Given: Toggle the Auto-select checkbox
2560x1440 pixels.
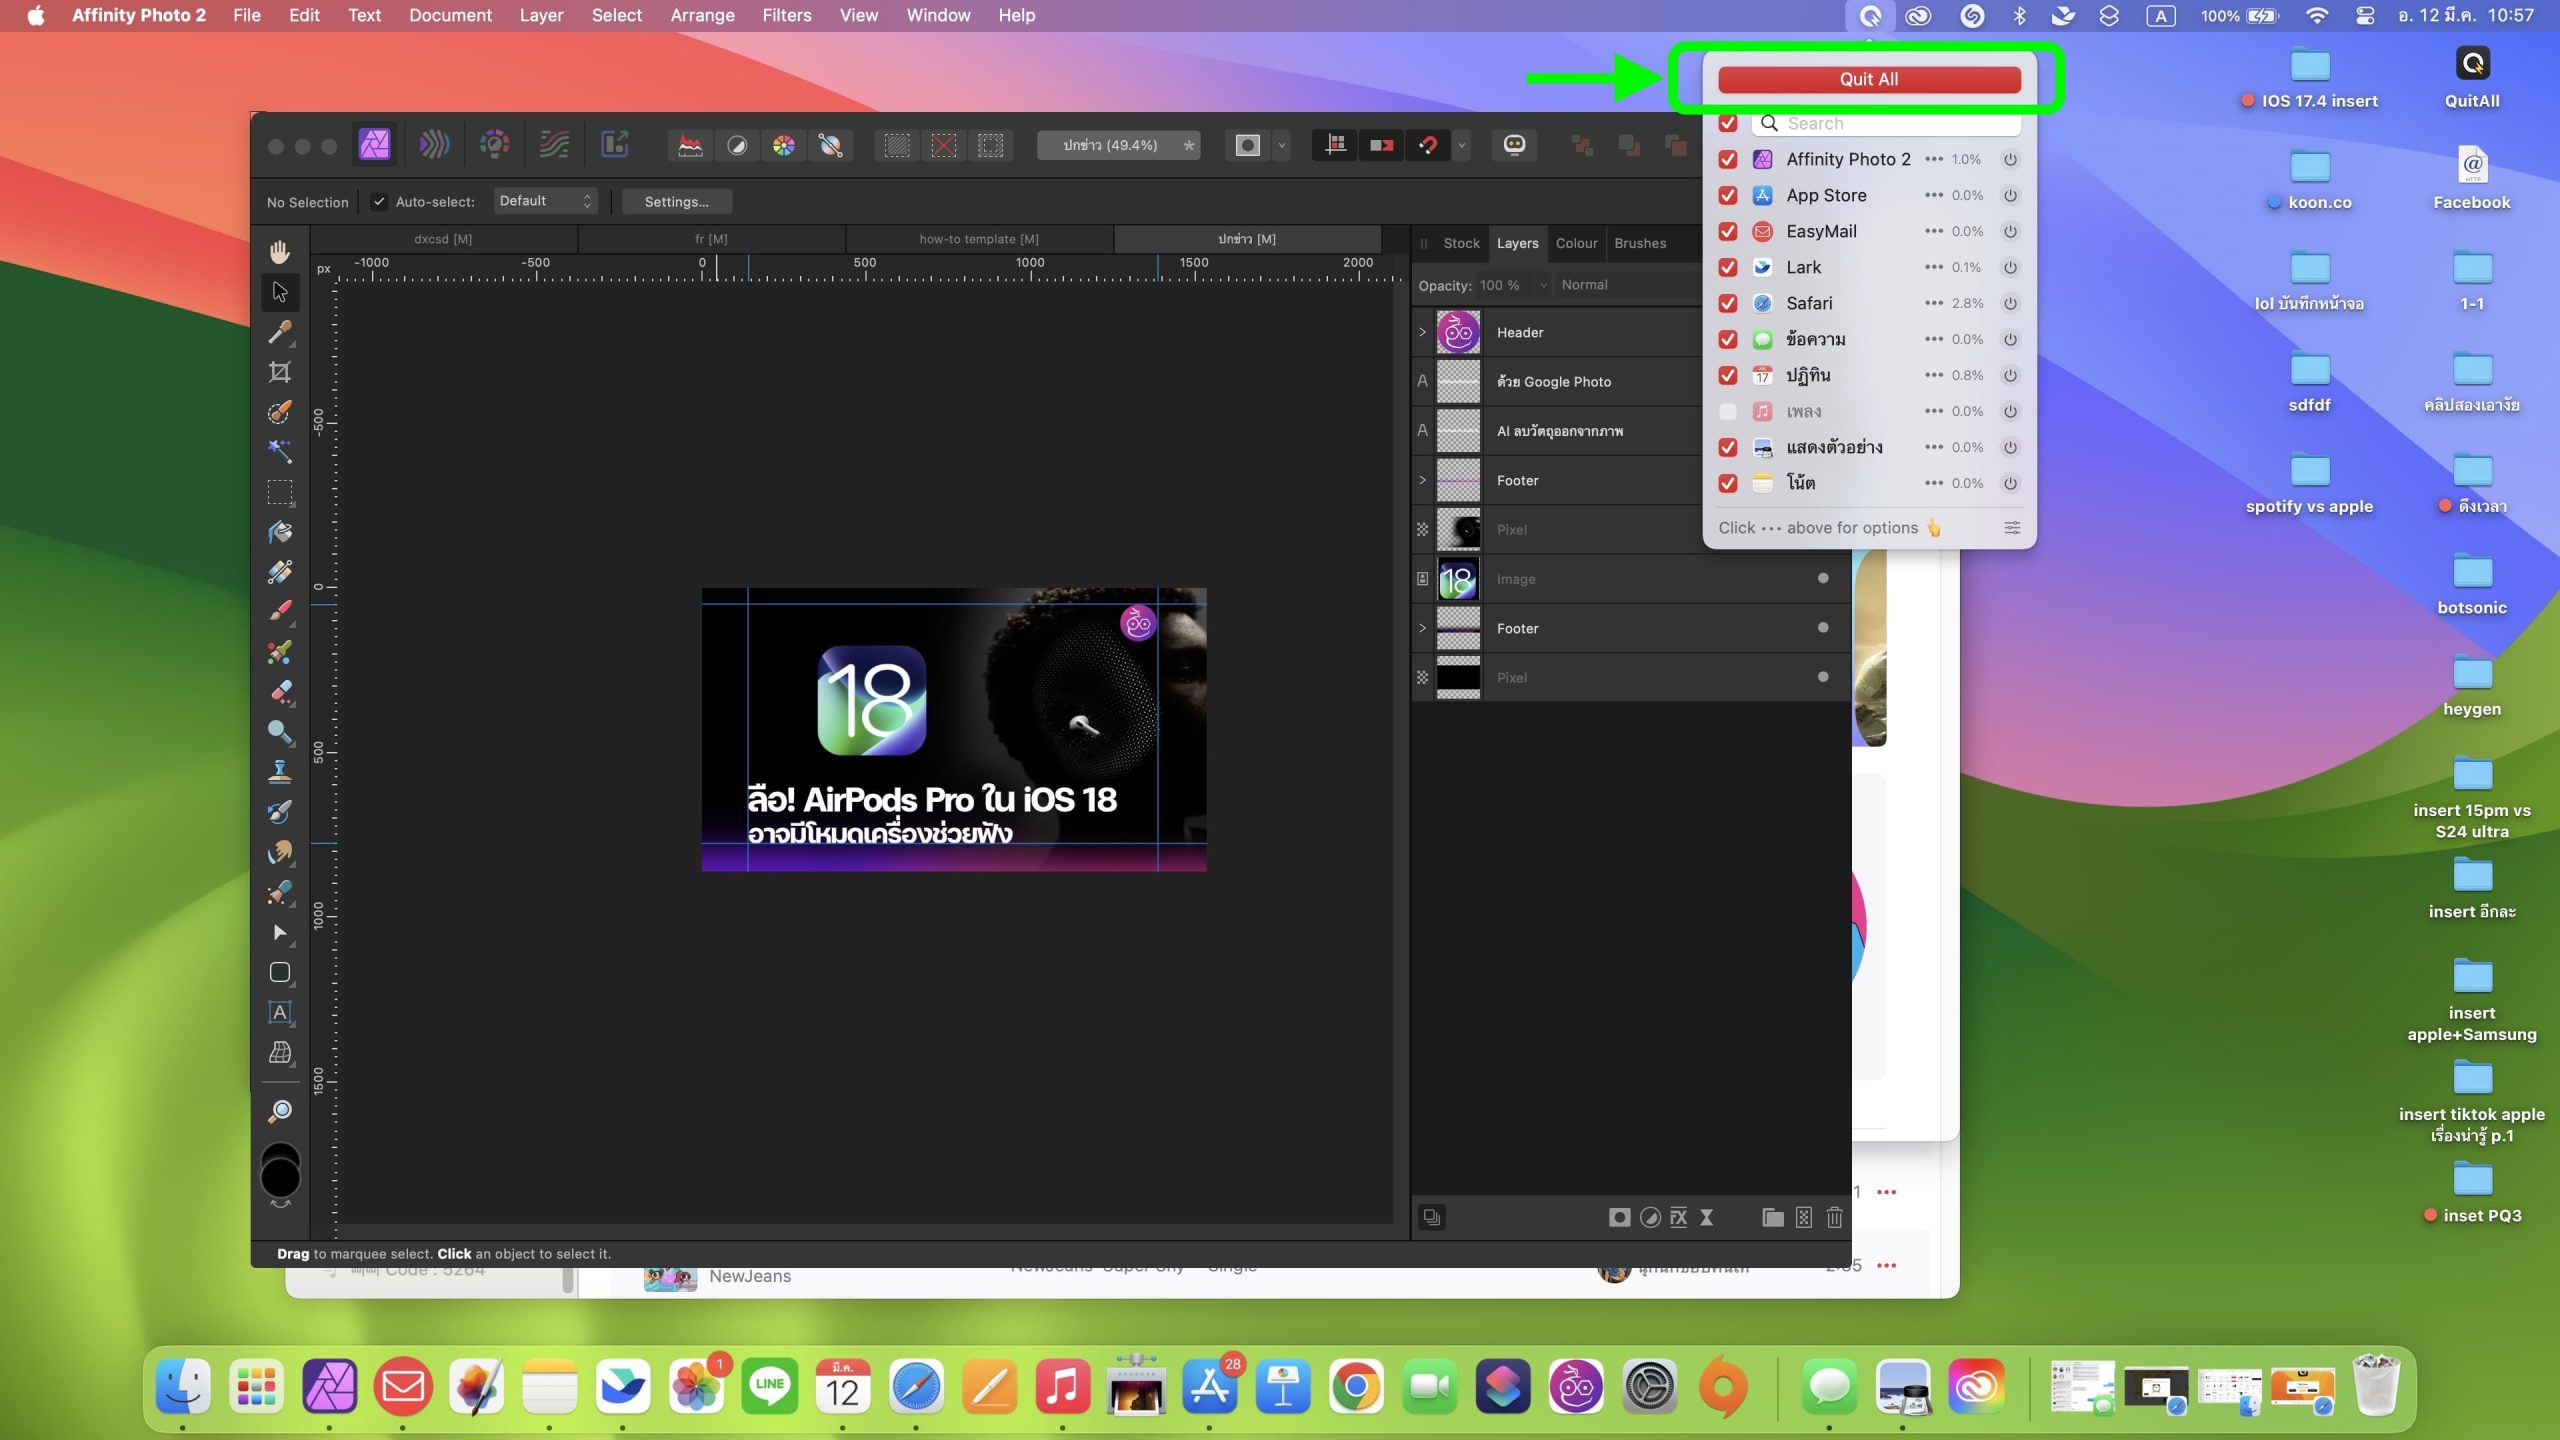Looking at the screenshot, I should pyautogui.click(x=379, y=202).
